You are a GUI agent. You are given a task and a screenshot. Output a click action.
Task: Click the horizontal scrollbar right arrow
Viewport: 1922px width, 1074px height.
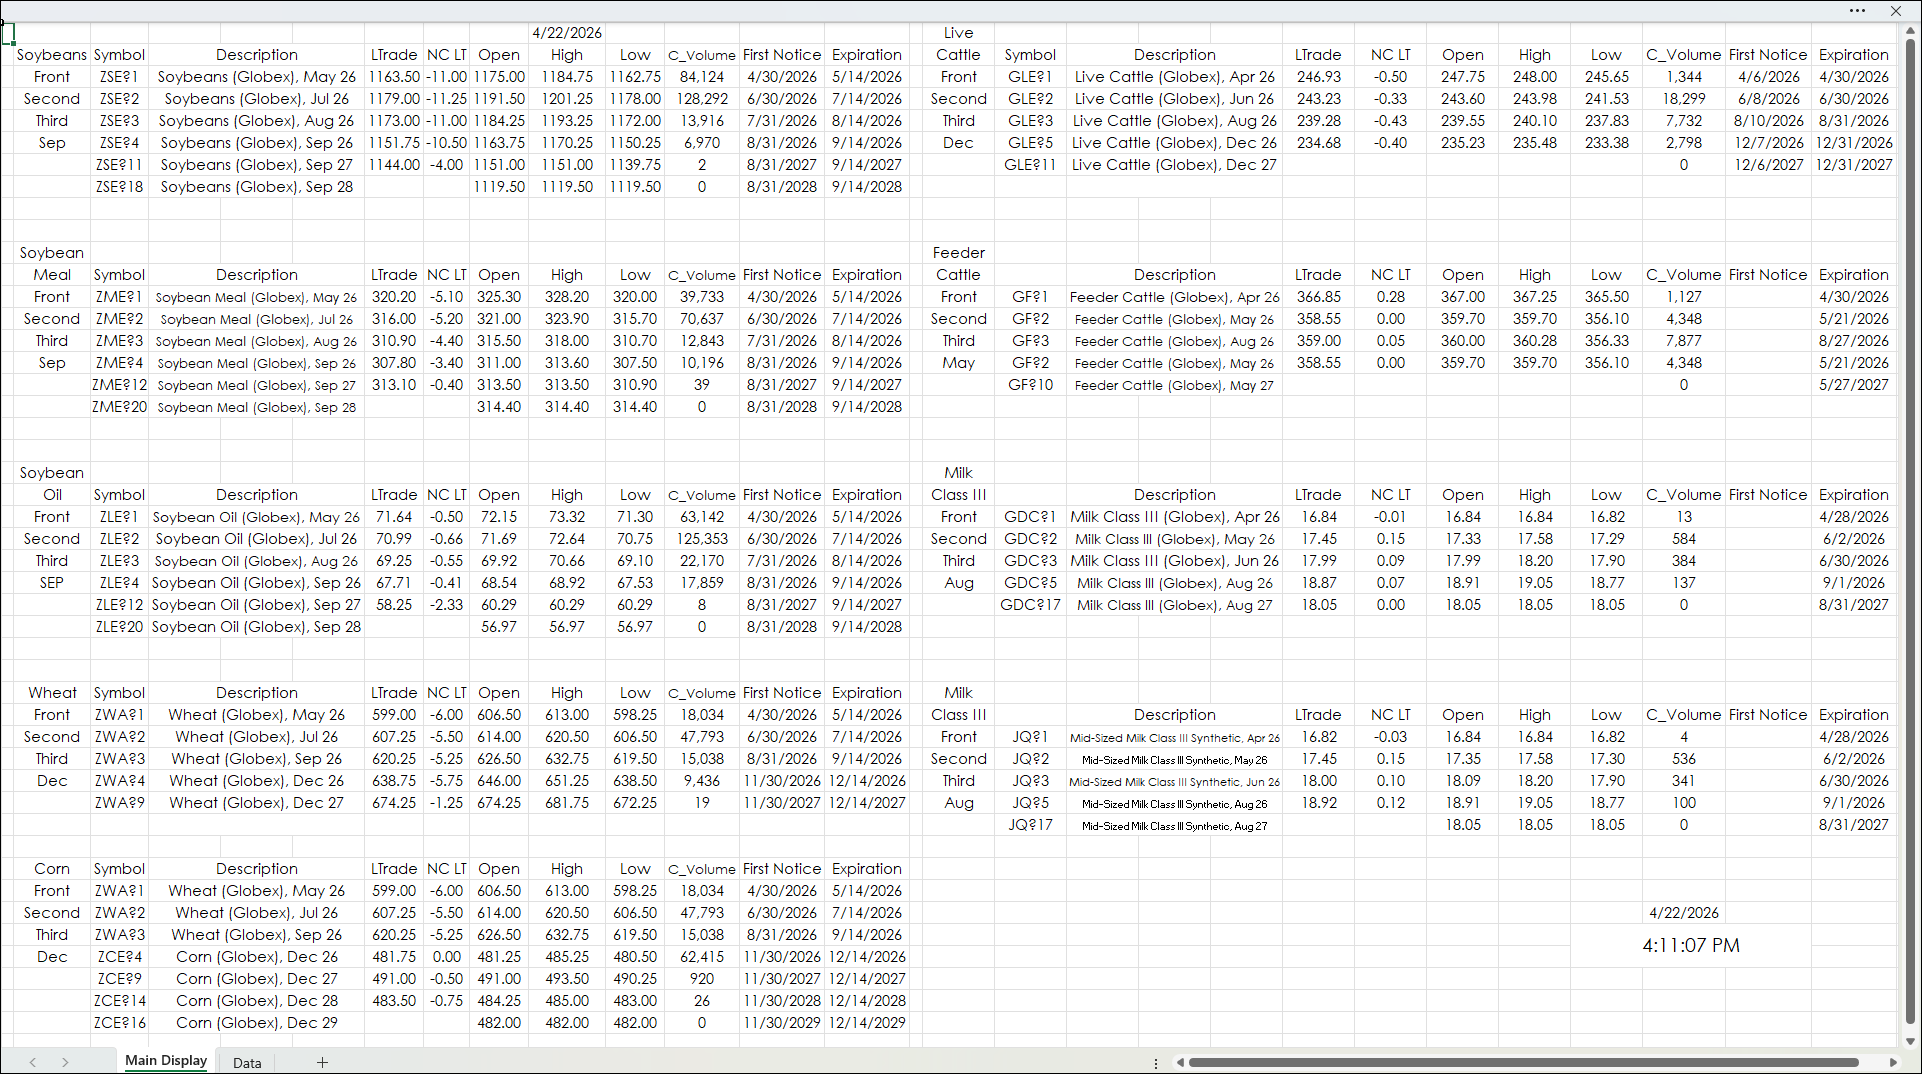(1892, 1062)
